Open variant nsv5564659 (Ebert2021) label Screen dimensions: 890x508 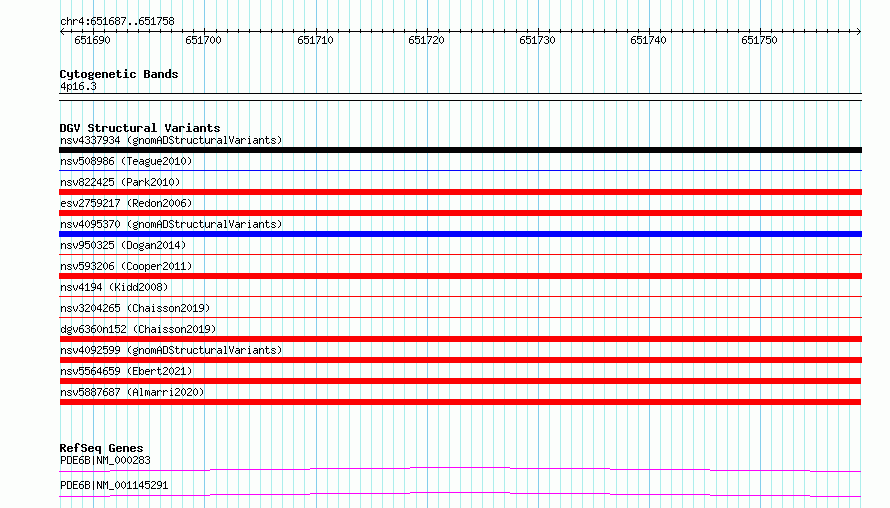point(126,371)
